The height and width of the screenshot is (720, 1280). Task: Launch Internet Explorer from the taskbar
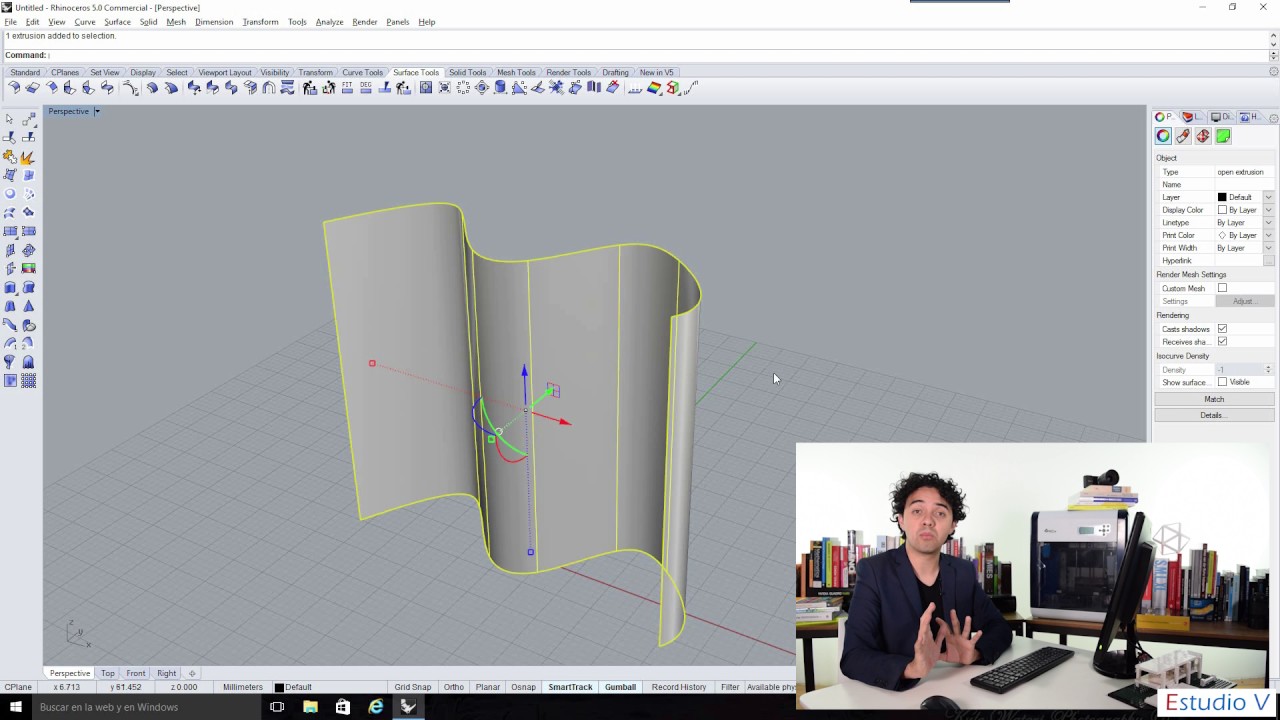click(376, 707)
